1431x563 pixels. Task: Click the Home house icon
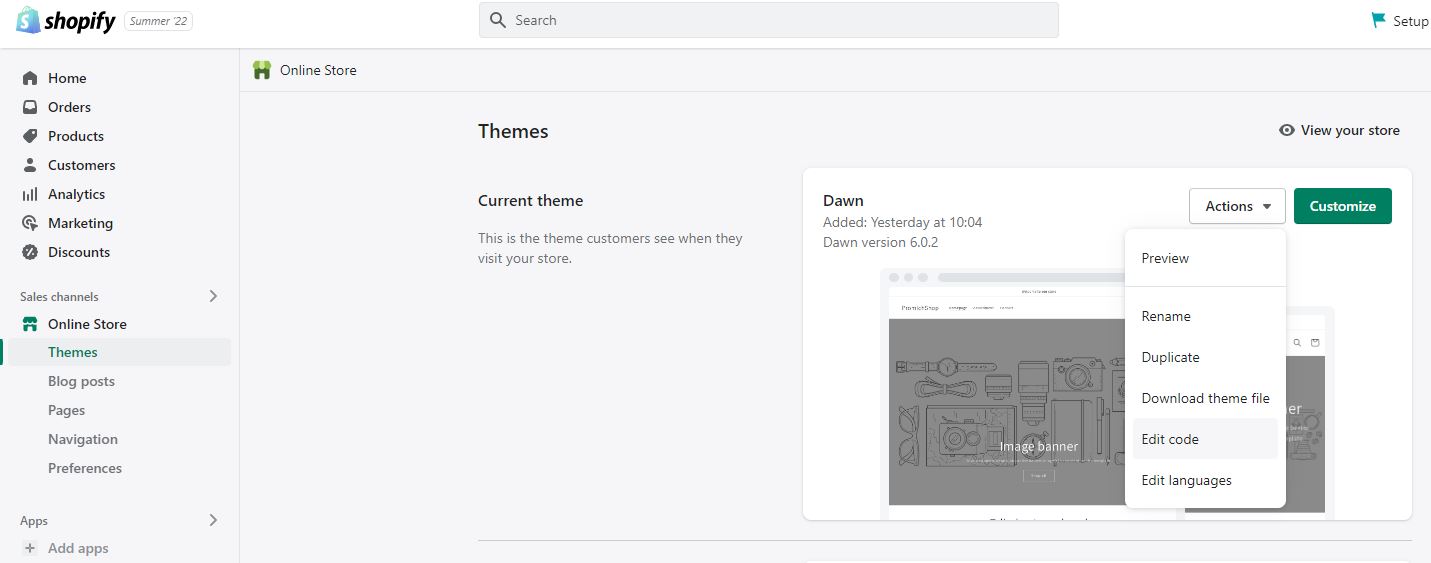[x=30, y=78]
